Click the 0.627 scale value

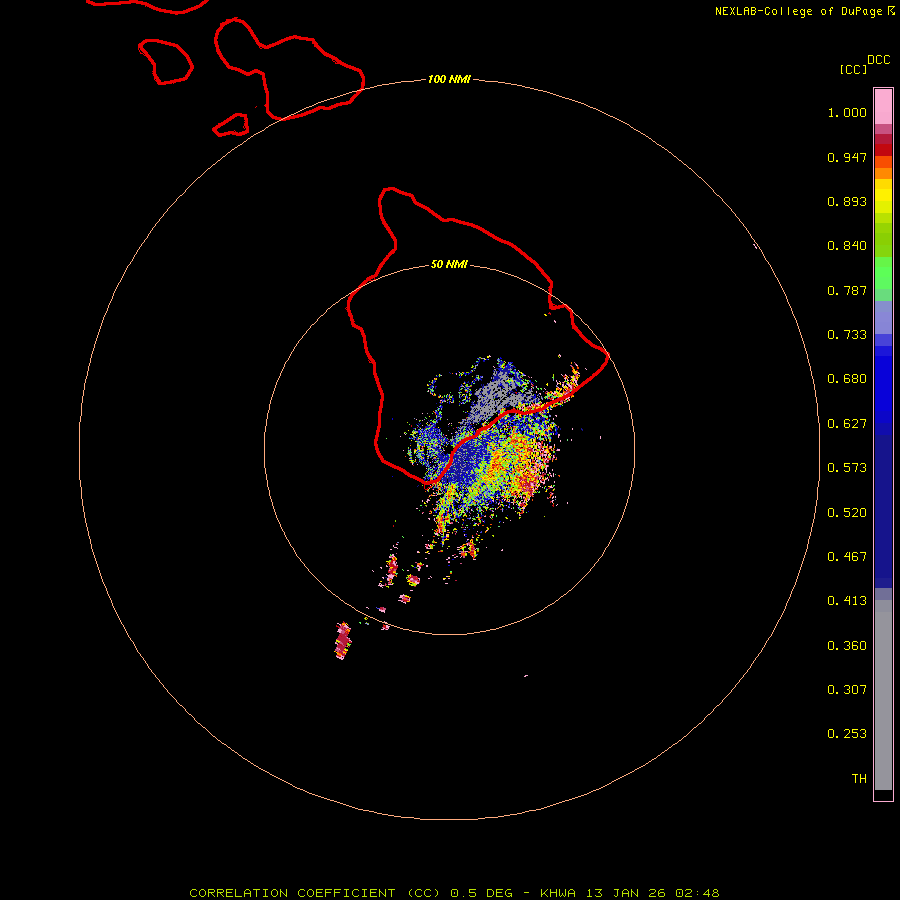tap(847, 424)
